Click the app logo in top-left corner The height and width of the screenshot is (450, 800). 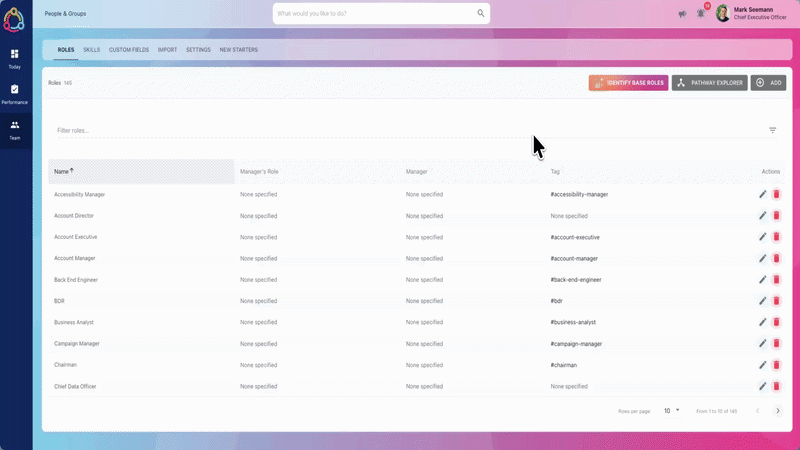pyautogui.click(x=14, y=19)
